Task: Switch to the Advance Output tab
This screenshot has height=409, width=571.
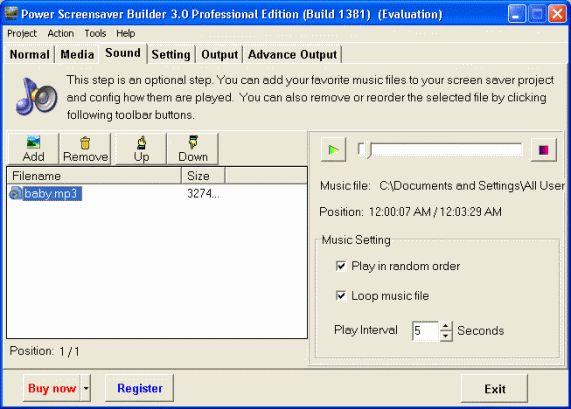Action: [292, 55]
